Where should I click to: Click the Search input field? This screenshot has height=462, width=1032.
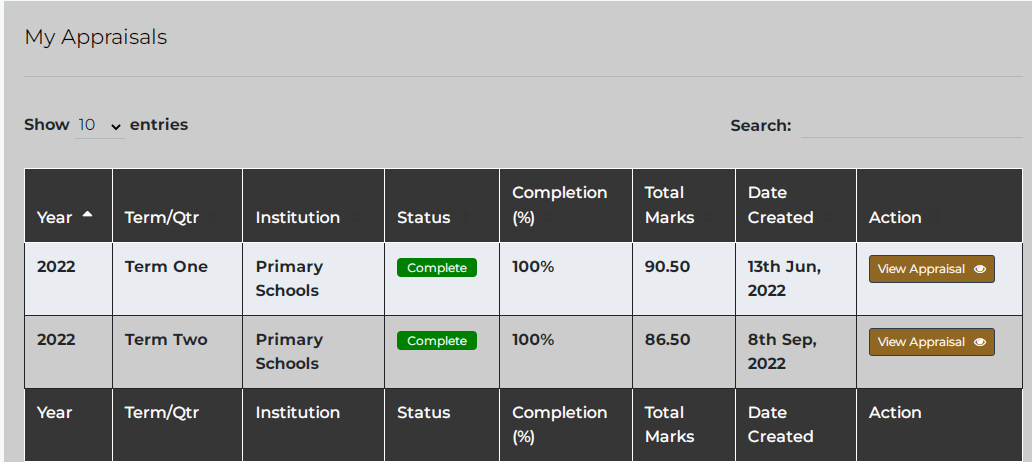coord(911,126)
